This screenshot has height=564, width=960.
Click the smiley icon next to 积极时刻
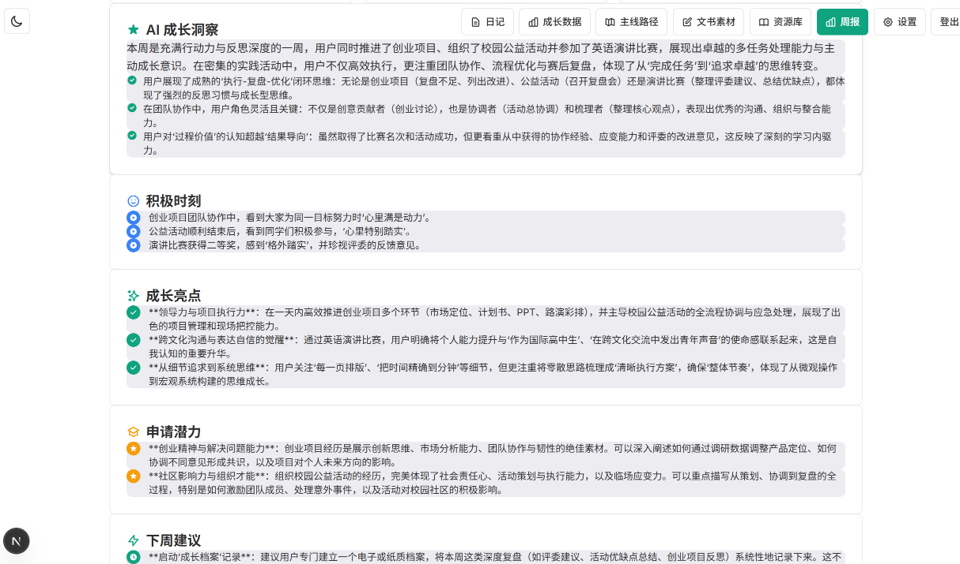(133, 201)
